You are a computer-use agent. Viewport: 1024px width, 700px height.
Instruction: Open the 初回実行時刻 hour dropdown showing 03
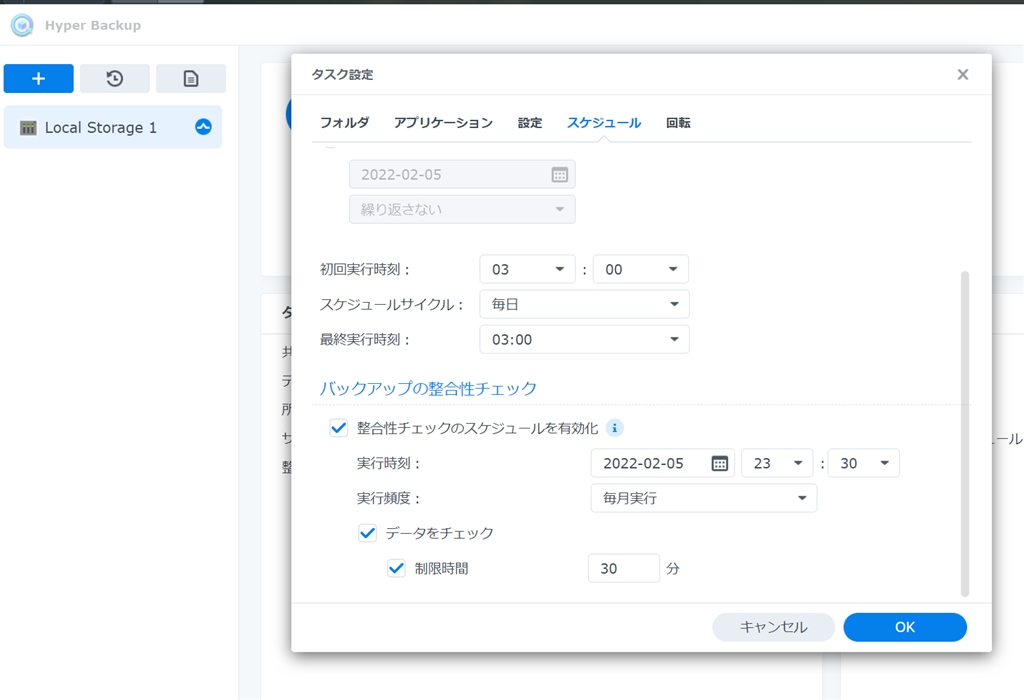(527, 269)
